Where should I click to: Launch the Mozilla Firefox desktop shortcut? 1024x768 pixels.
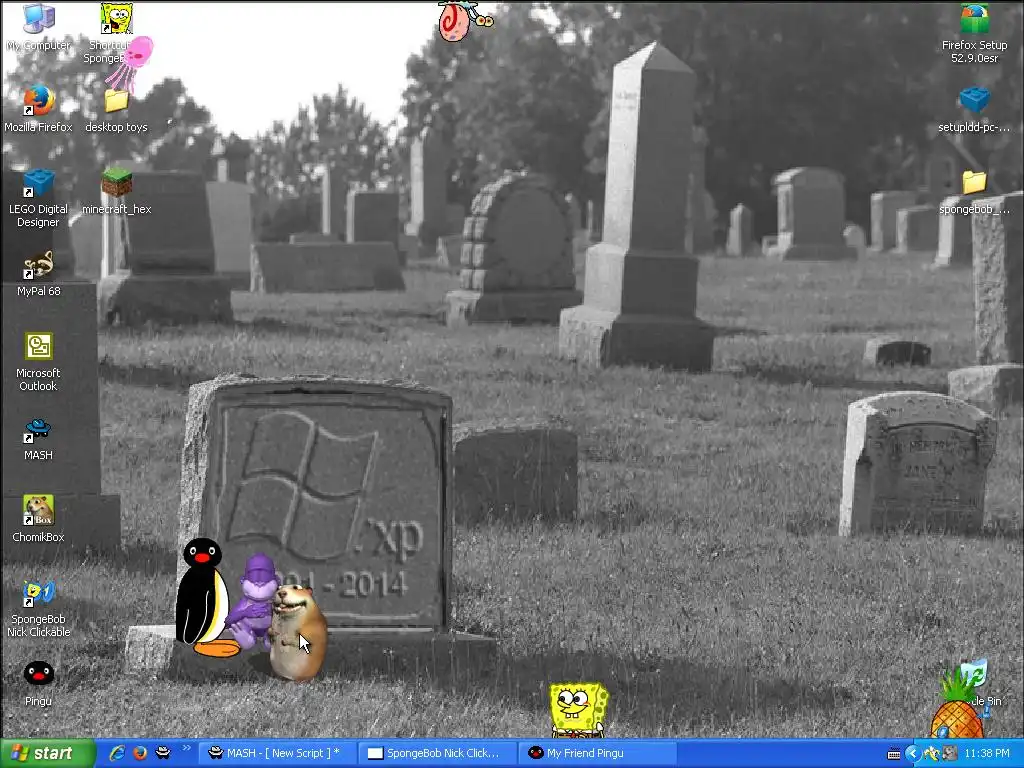point(39,108)
